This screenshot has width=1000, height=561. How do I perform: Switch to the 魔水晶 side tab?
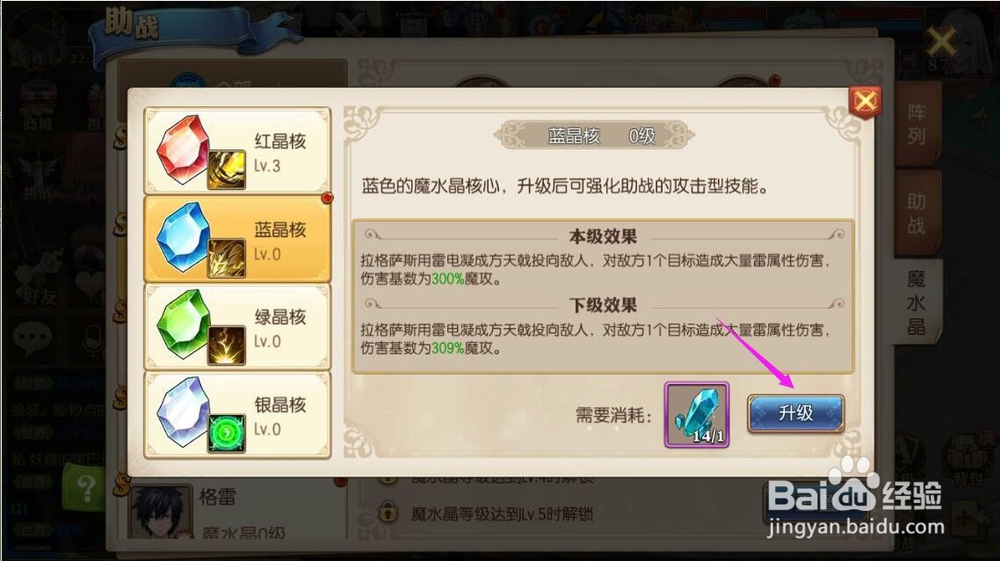916,302
